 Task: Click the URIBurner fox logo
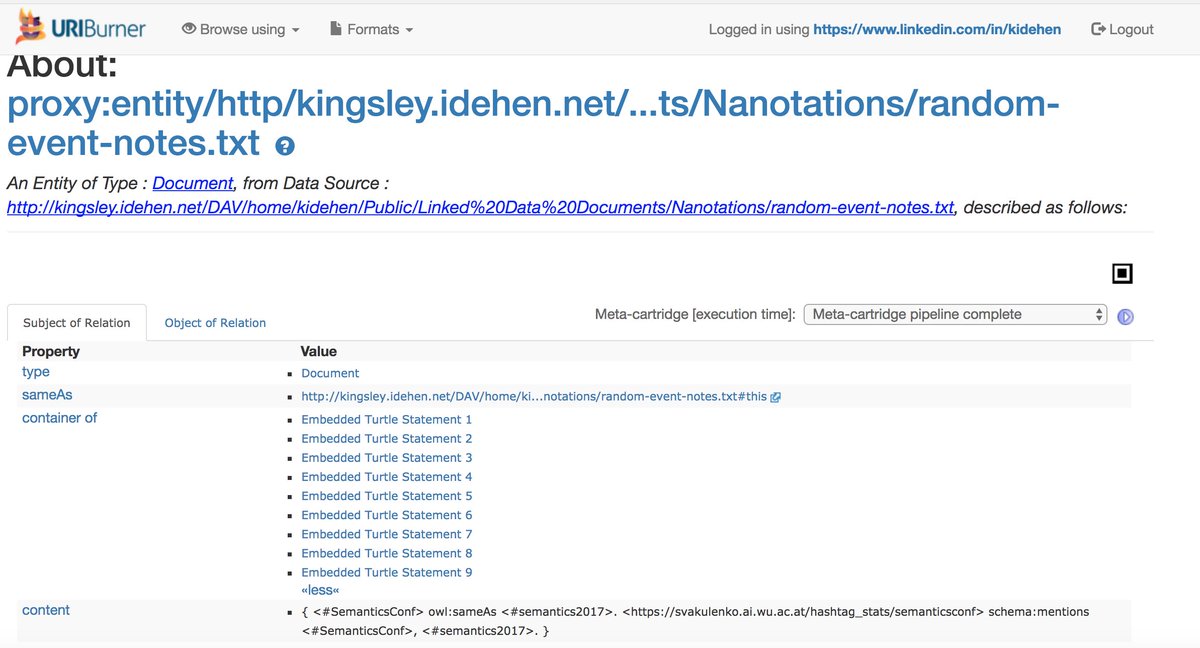30,27
